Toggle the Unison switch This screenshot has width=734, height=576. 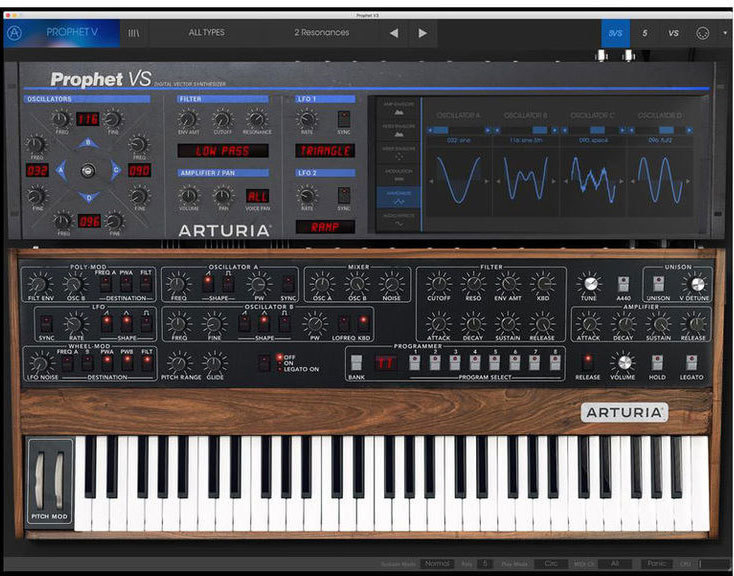[x=658, y=284]
